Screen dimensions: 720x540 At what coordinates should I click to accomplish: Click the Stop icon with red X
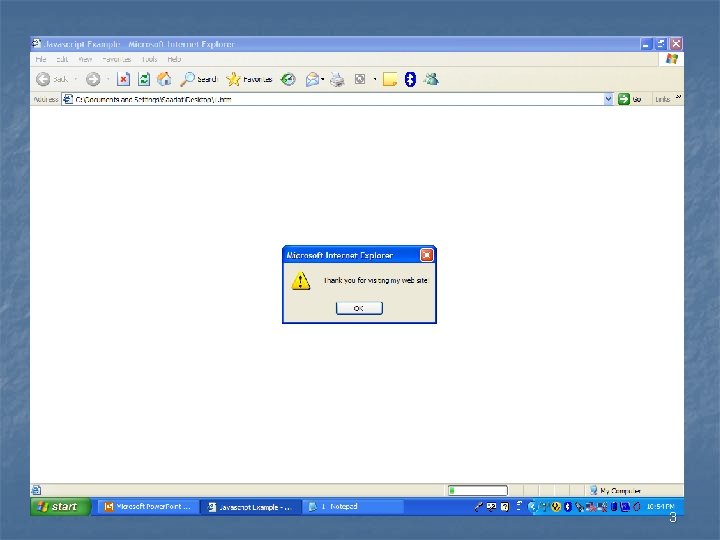coord(123,79)
